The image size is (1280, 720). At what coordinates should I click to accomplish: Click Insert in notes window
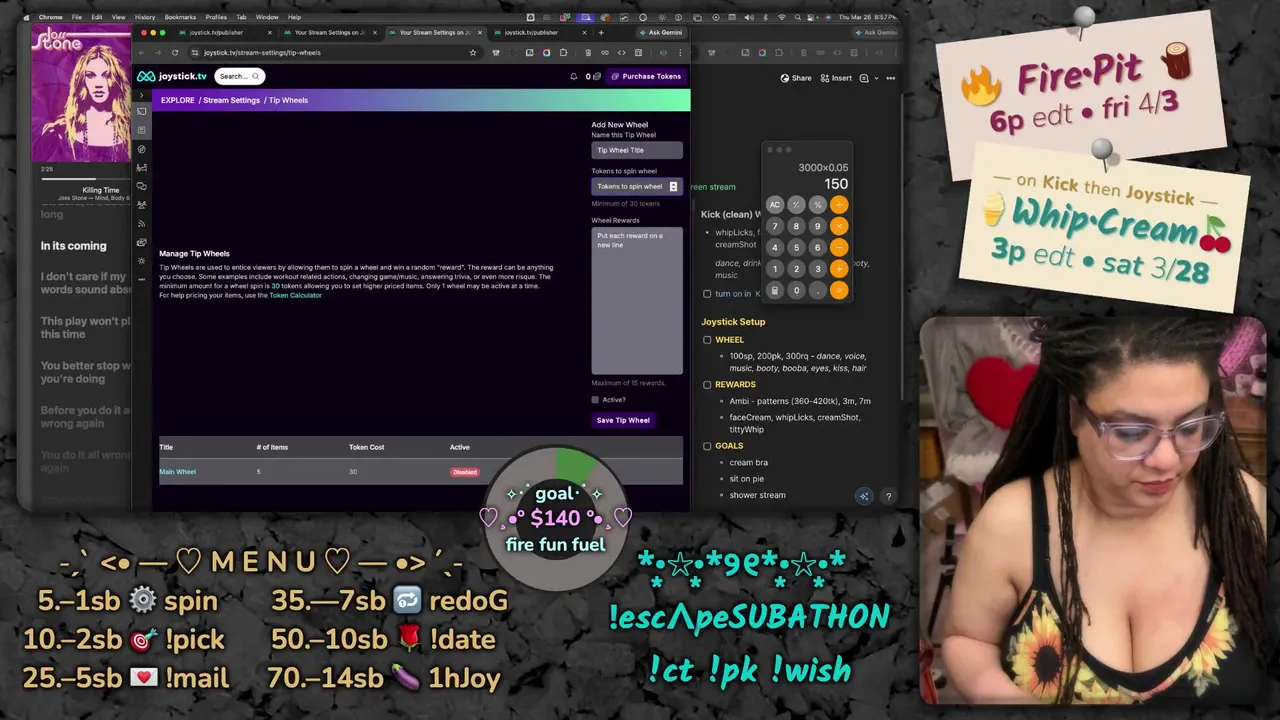pyautogui.click(x=836, y=78)
